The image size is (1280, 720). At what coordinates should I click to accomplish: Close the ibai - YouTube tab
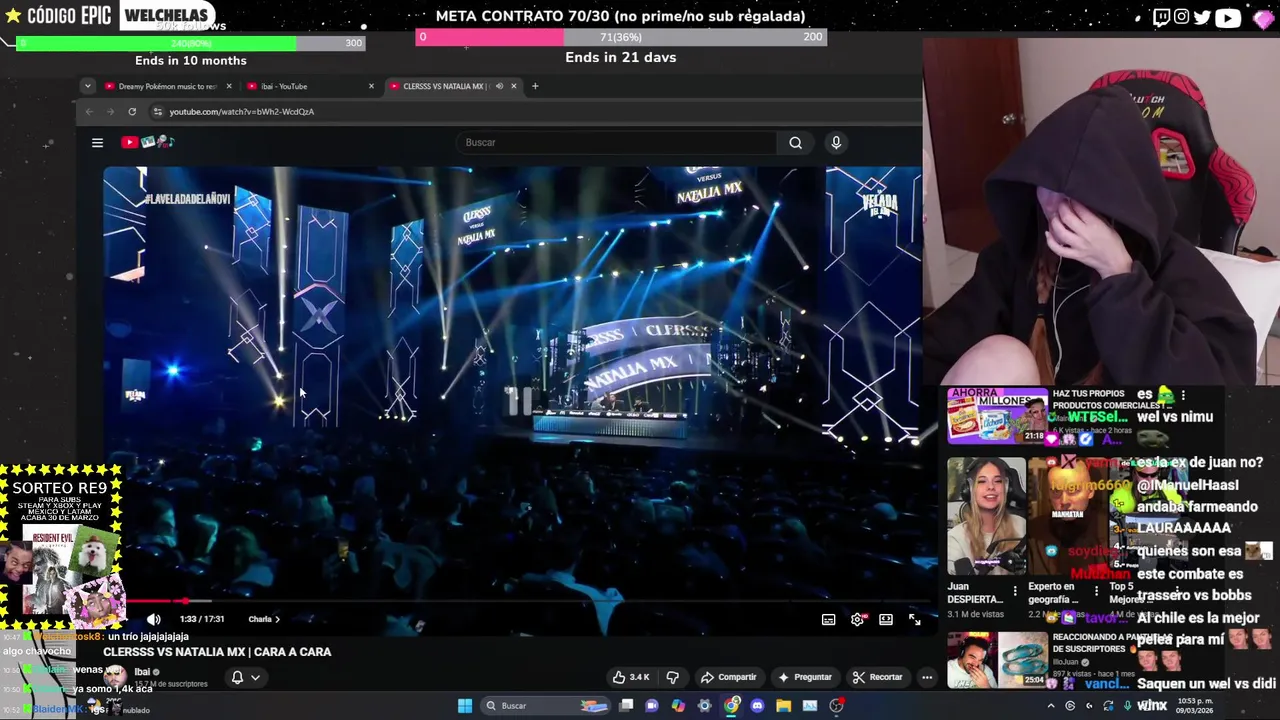(371, 86)
